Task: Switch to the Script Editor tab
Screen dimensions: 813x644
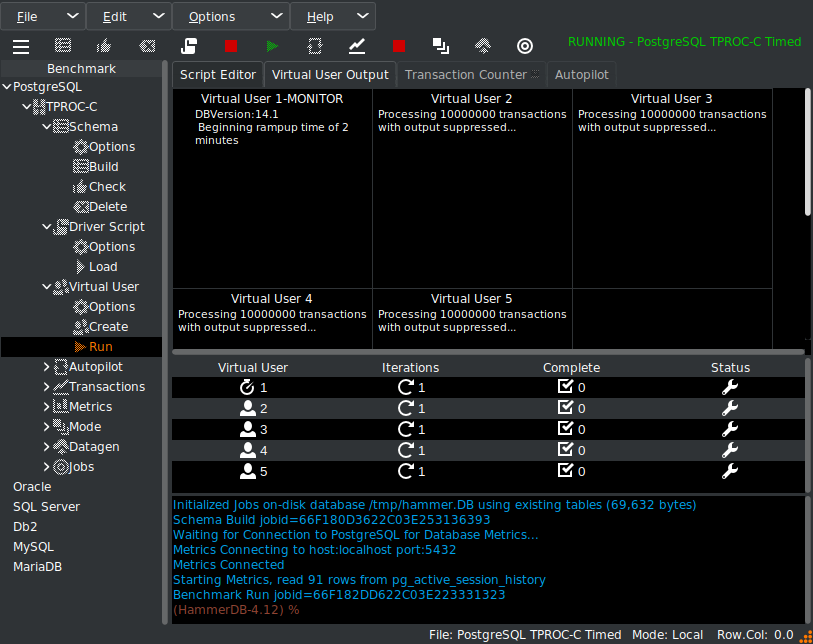Action: tap(218, 75)
